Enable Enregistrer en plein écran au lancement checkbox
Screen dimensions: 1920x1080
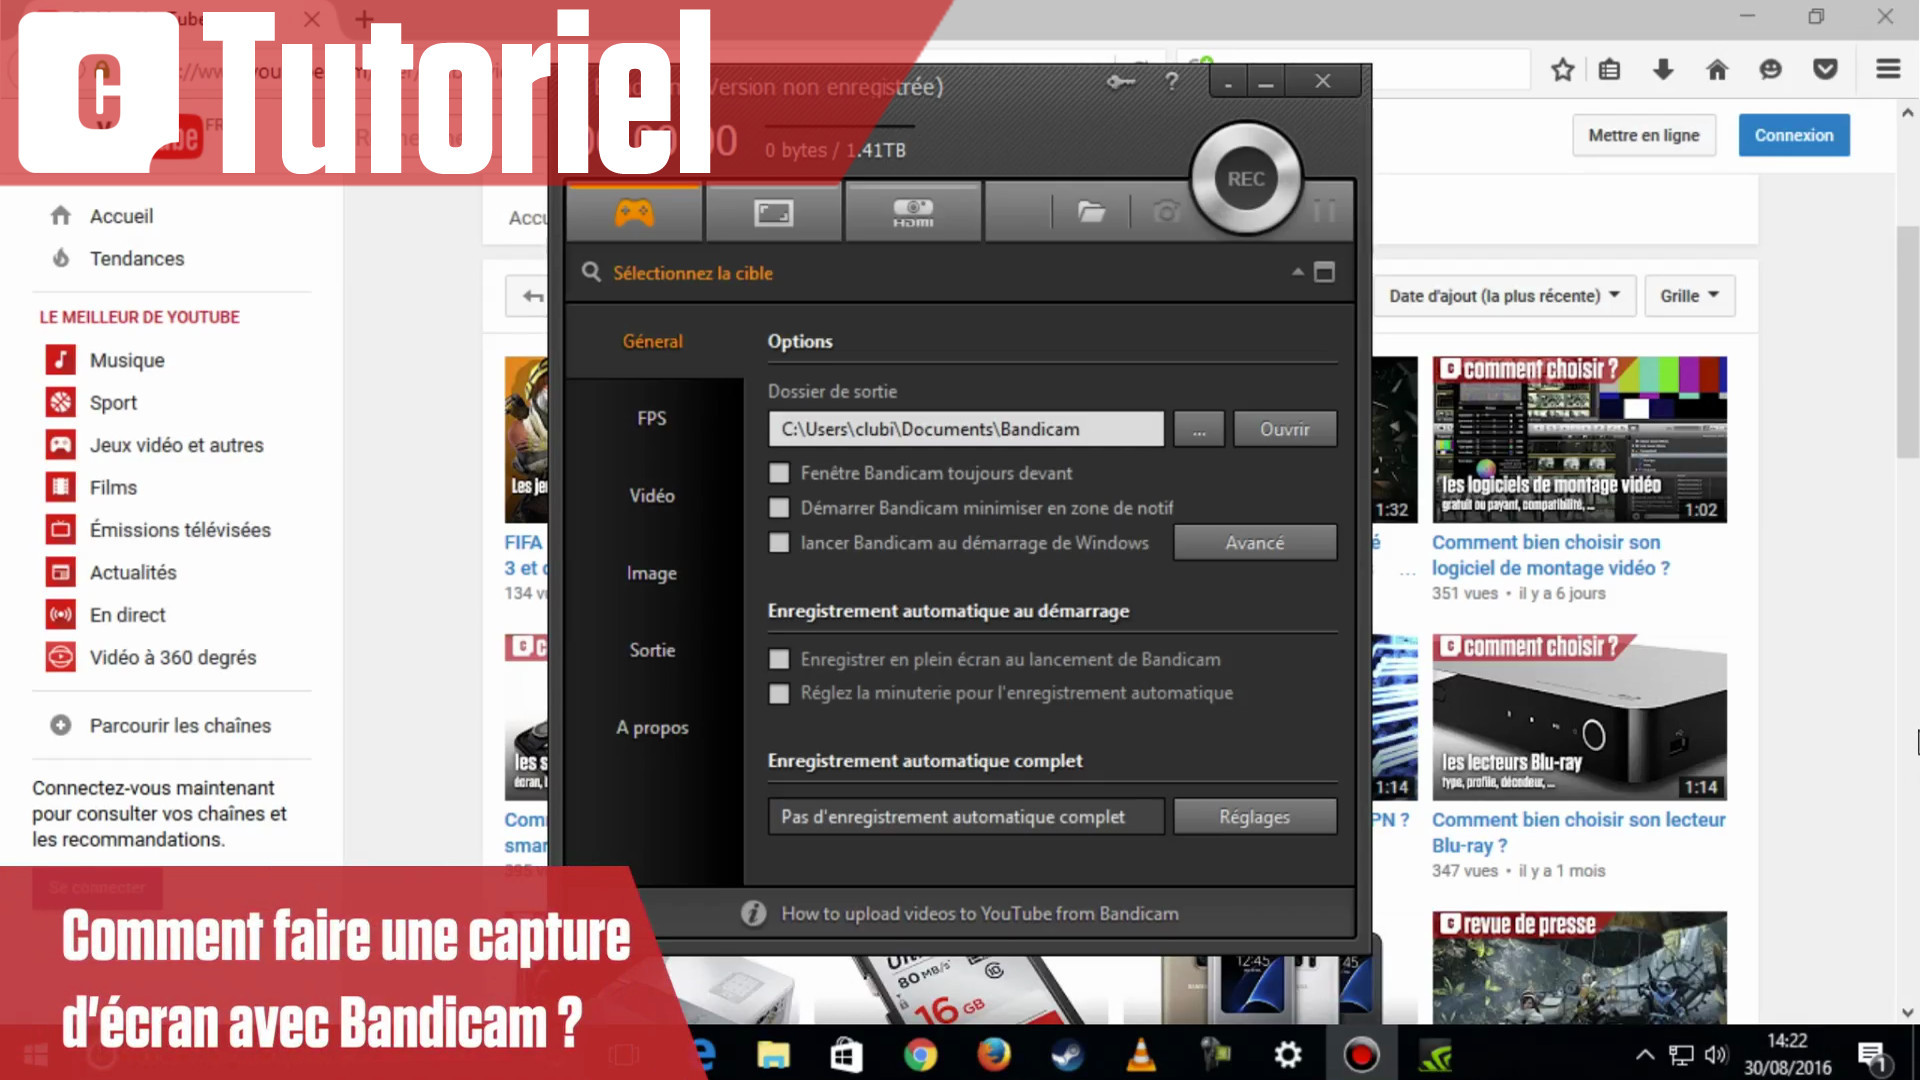pyautogui.click(x=777, y=658)
